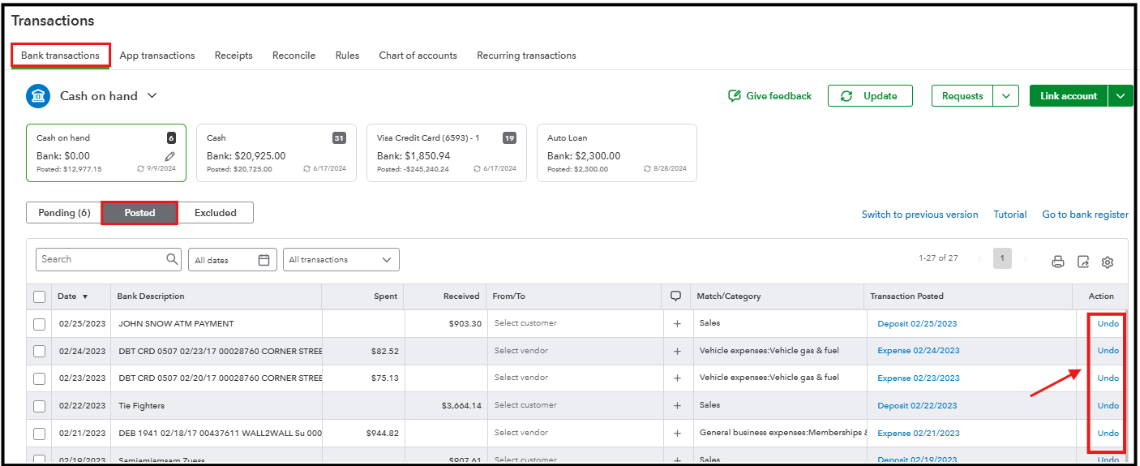Screen dimensions: 1140x466
Task: Undo the 02/24/2023 expense transaction
Action: (x=1108, y=350)
